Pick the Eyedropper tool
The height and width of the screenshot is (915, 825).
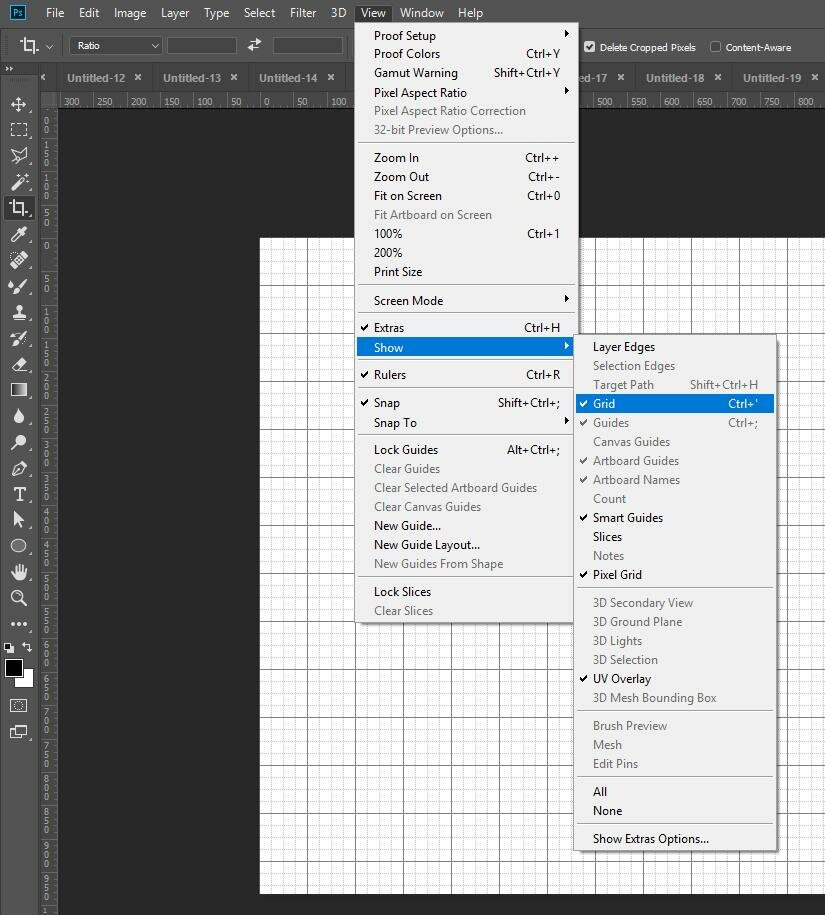tap(18, 234)
